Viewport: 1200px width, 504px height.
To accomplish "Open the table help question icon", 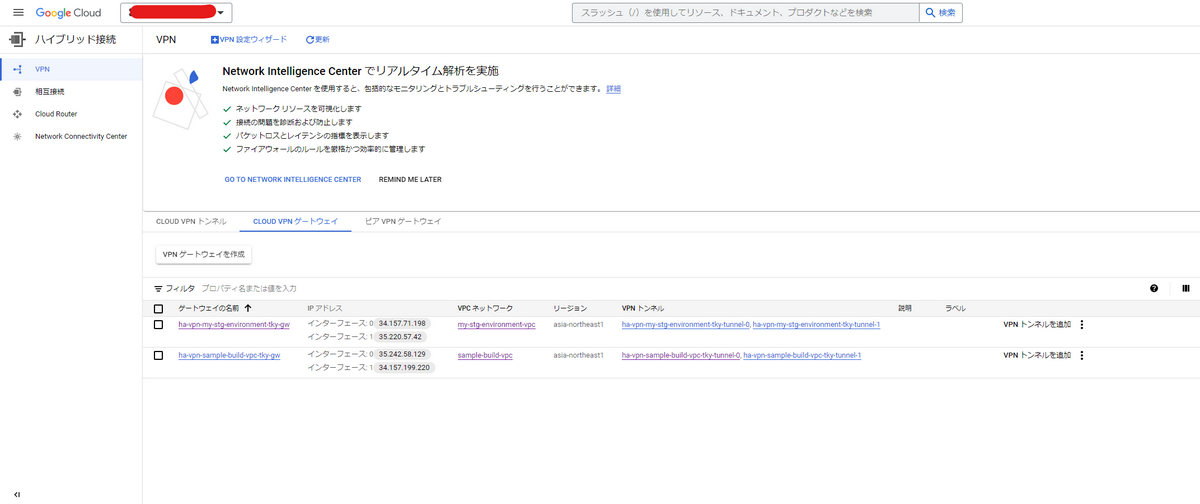I will [x=1154, y=288].
